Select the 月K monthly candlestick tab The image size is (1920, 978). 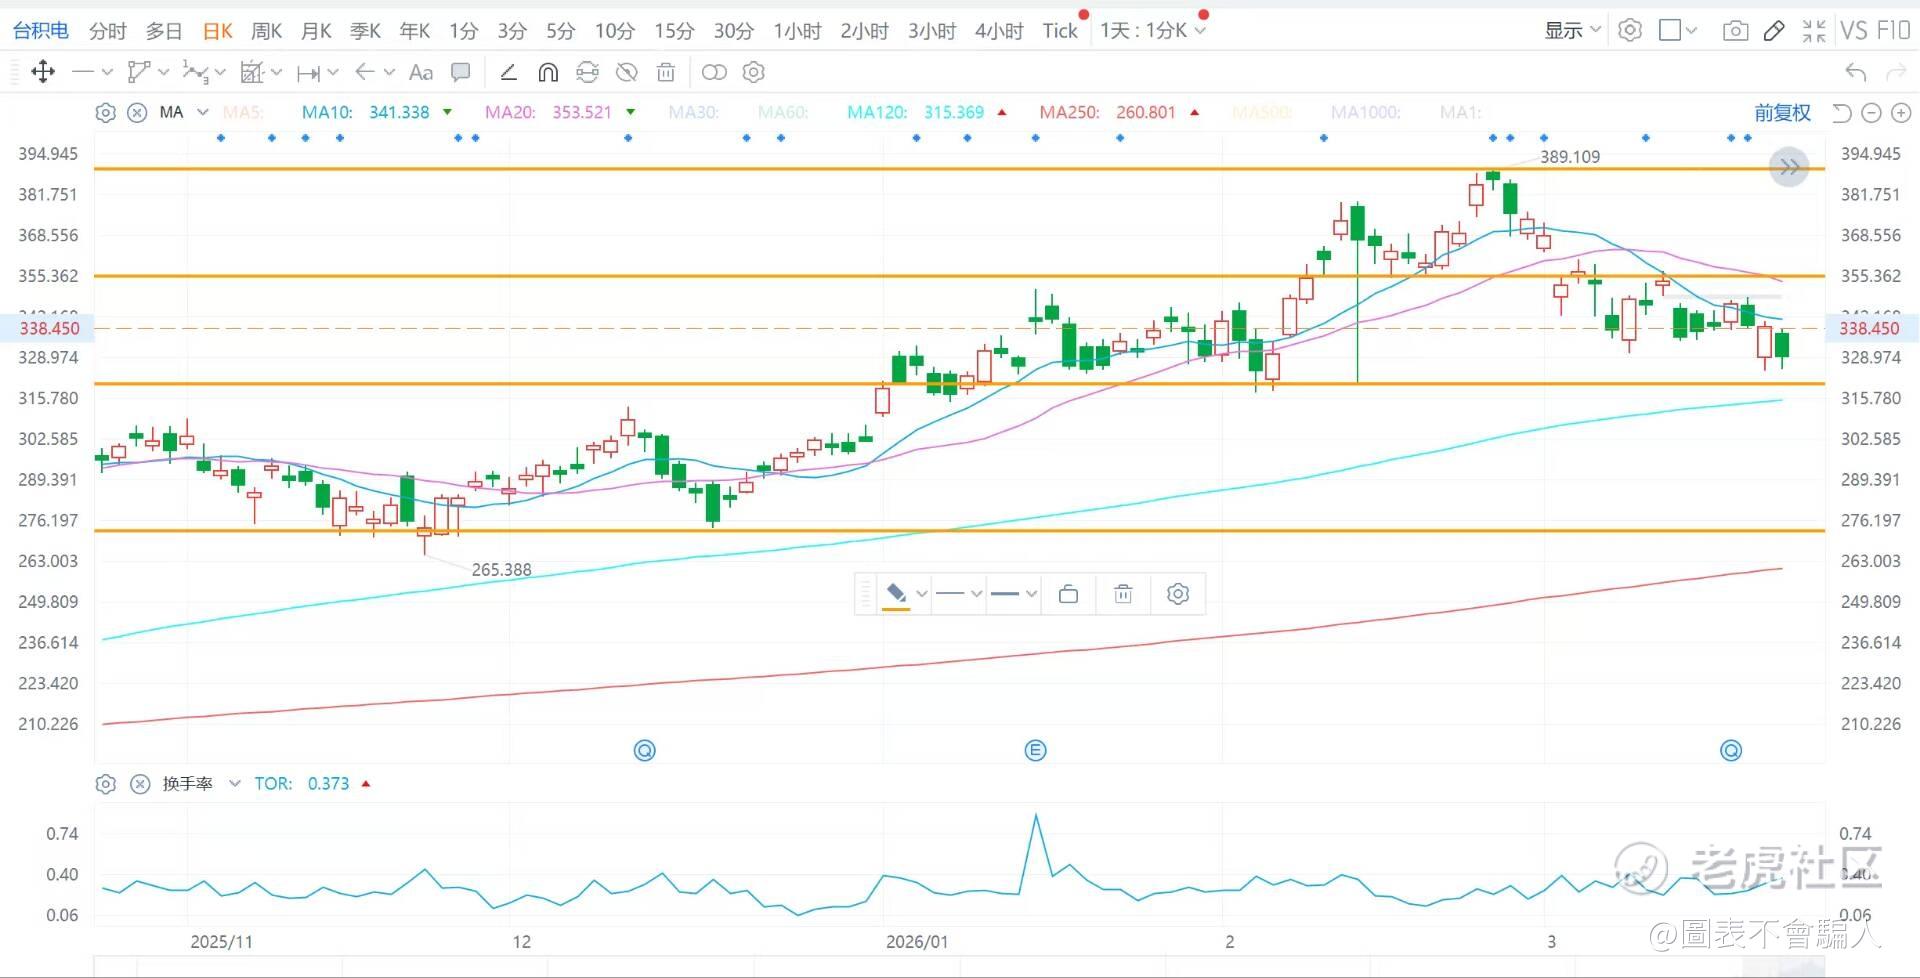tap(316, 31)
